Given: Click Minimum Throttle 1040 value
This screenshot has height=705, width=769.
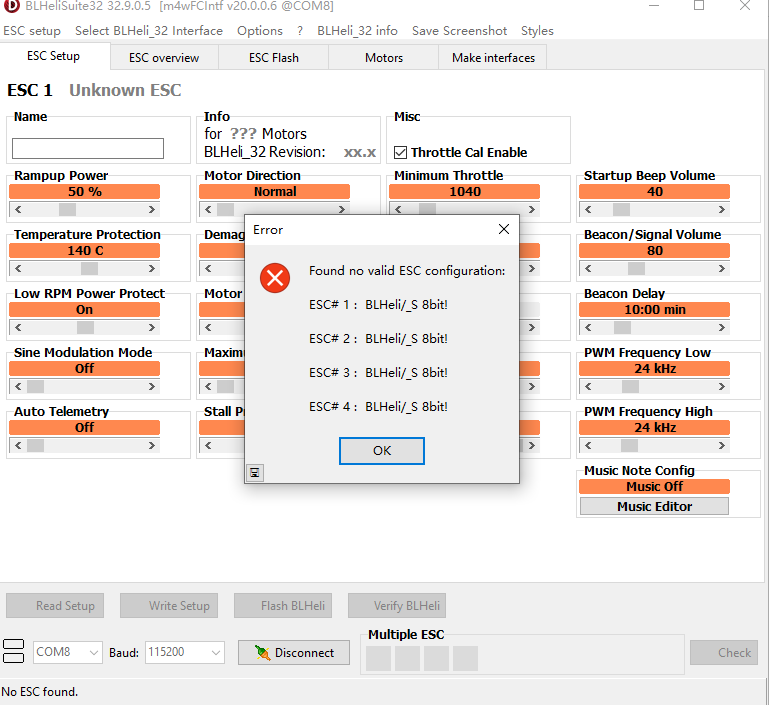Looking at the screenshot, I should click(464, 191).
